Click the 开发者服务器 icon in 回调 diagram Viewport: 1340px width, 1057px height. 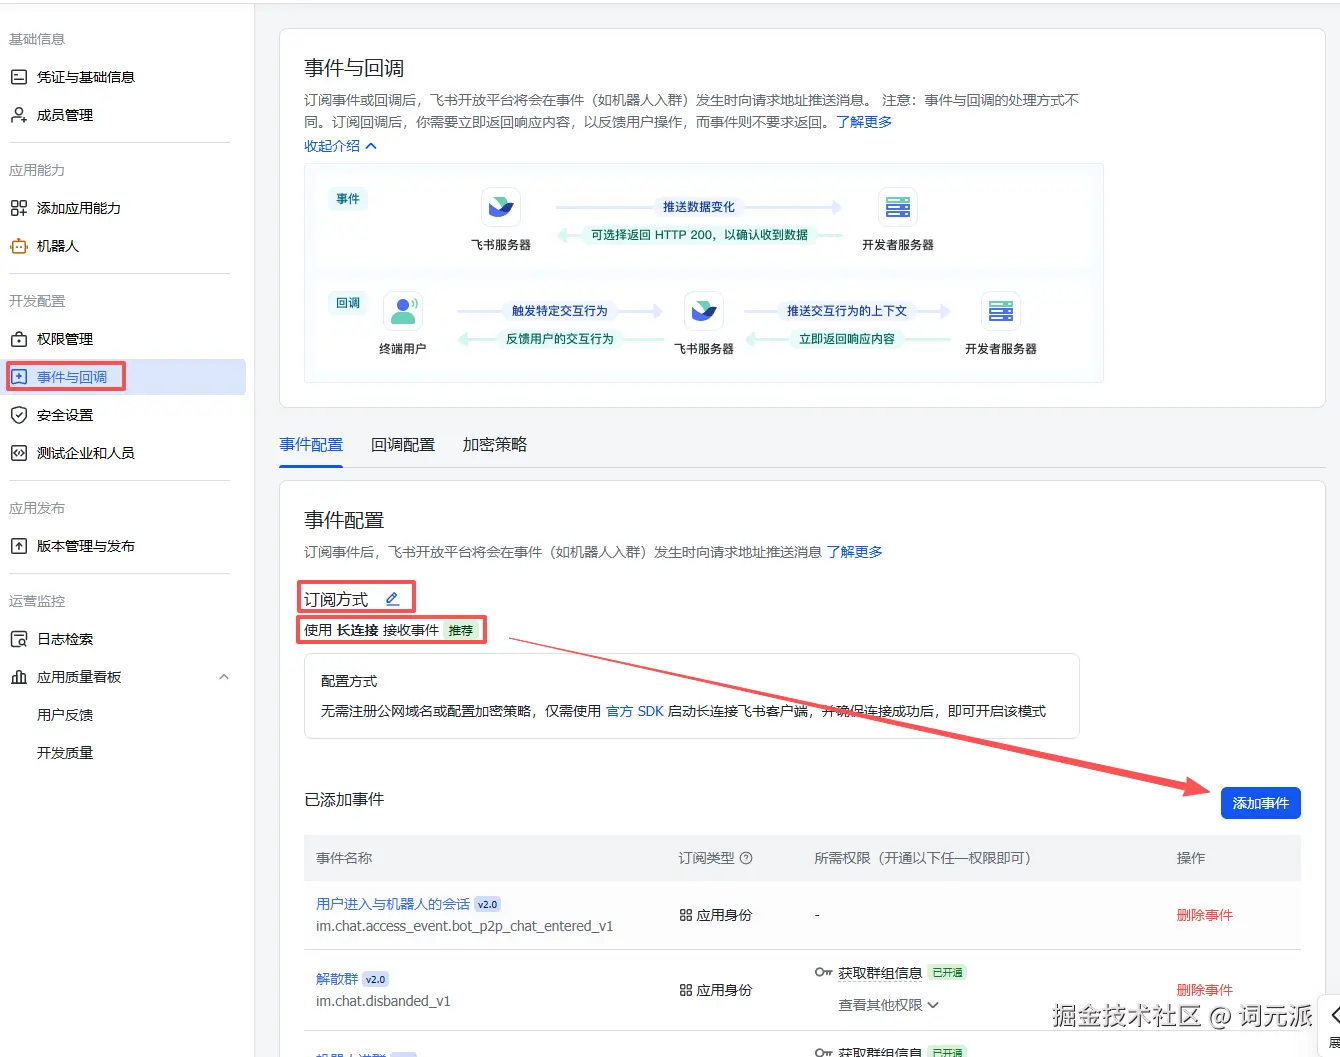click(x=1000, y=311)
